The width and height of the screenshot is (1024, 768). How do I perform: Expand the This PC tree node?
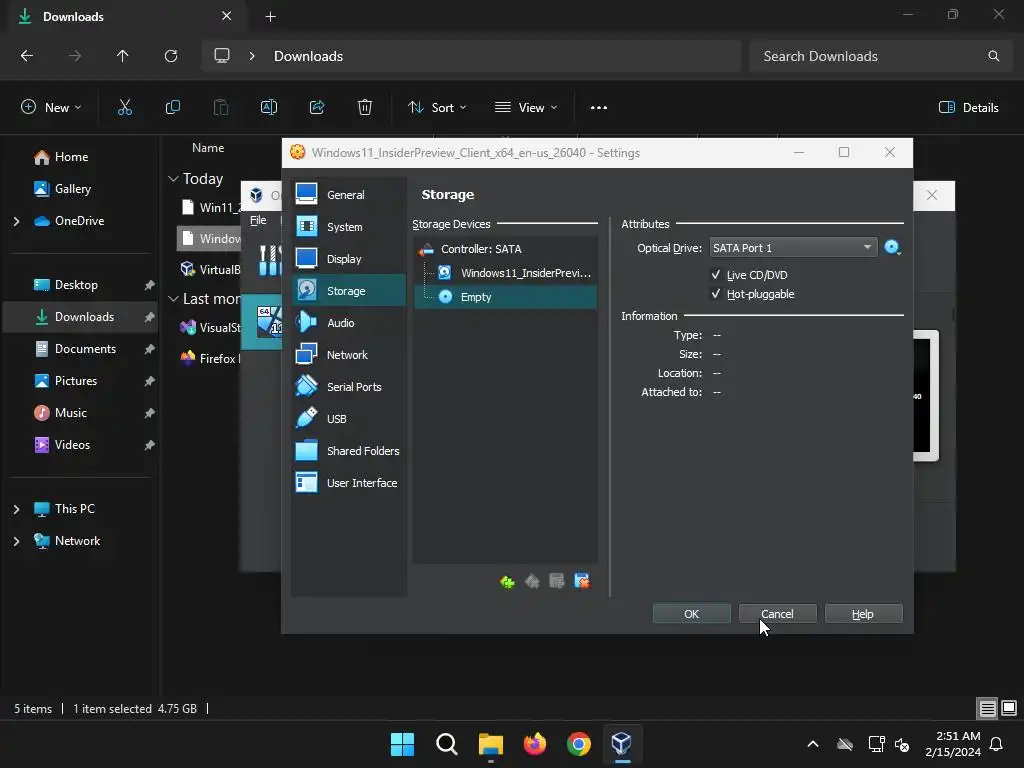point(16,509)
